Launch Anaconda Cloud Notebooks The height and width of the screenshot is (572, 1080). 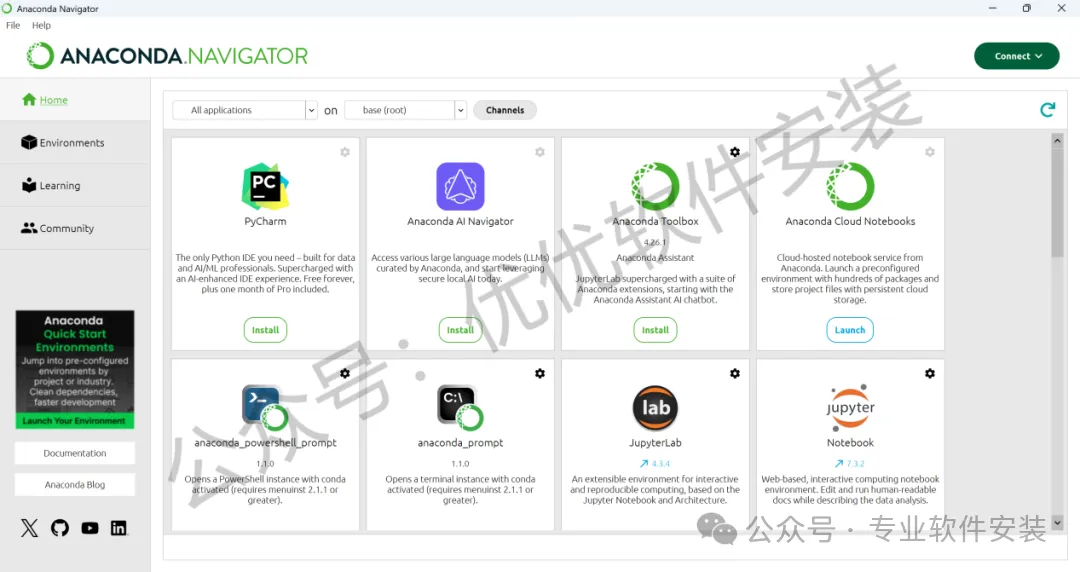coord(850,330)
